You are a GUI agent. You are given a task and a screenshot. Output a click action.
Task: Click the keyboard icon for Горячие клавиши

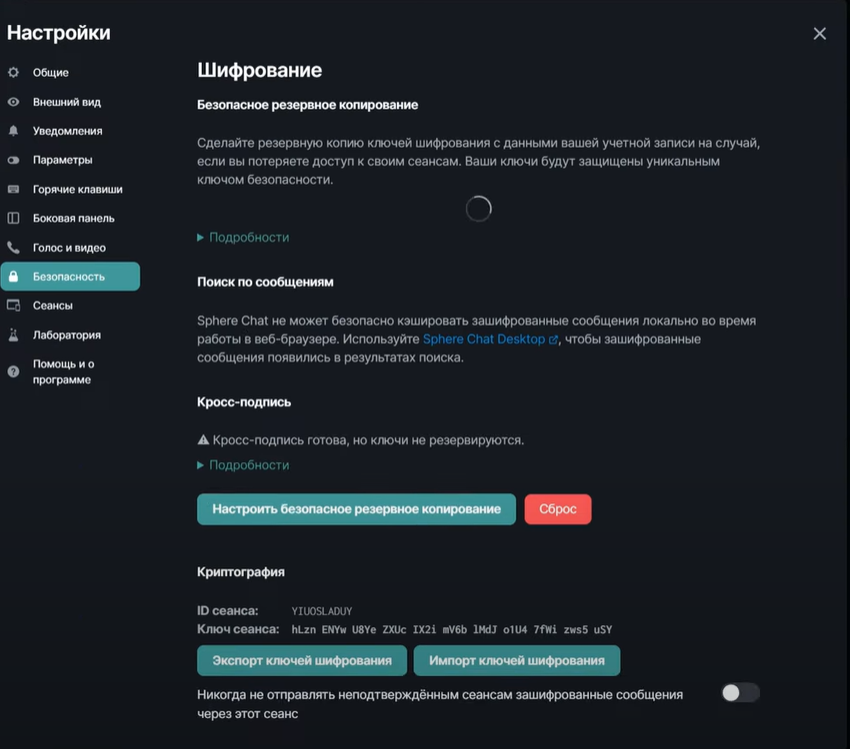14,189
